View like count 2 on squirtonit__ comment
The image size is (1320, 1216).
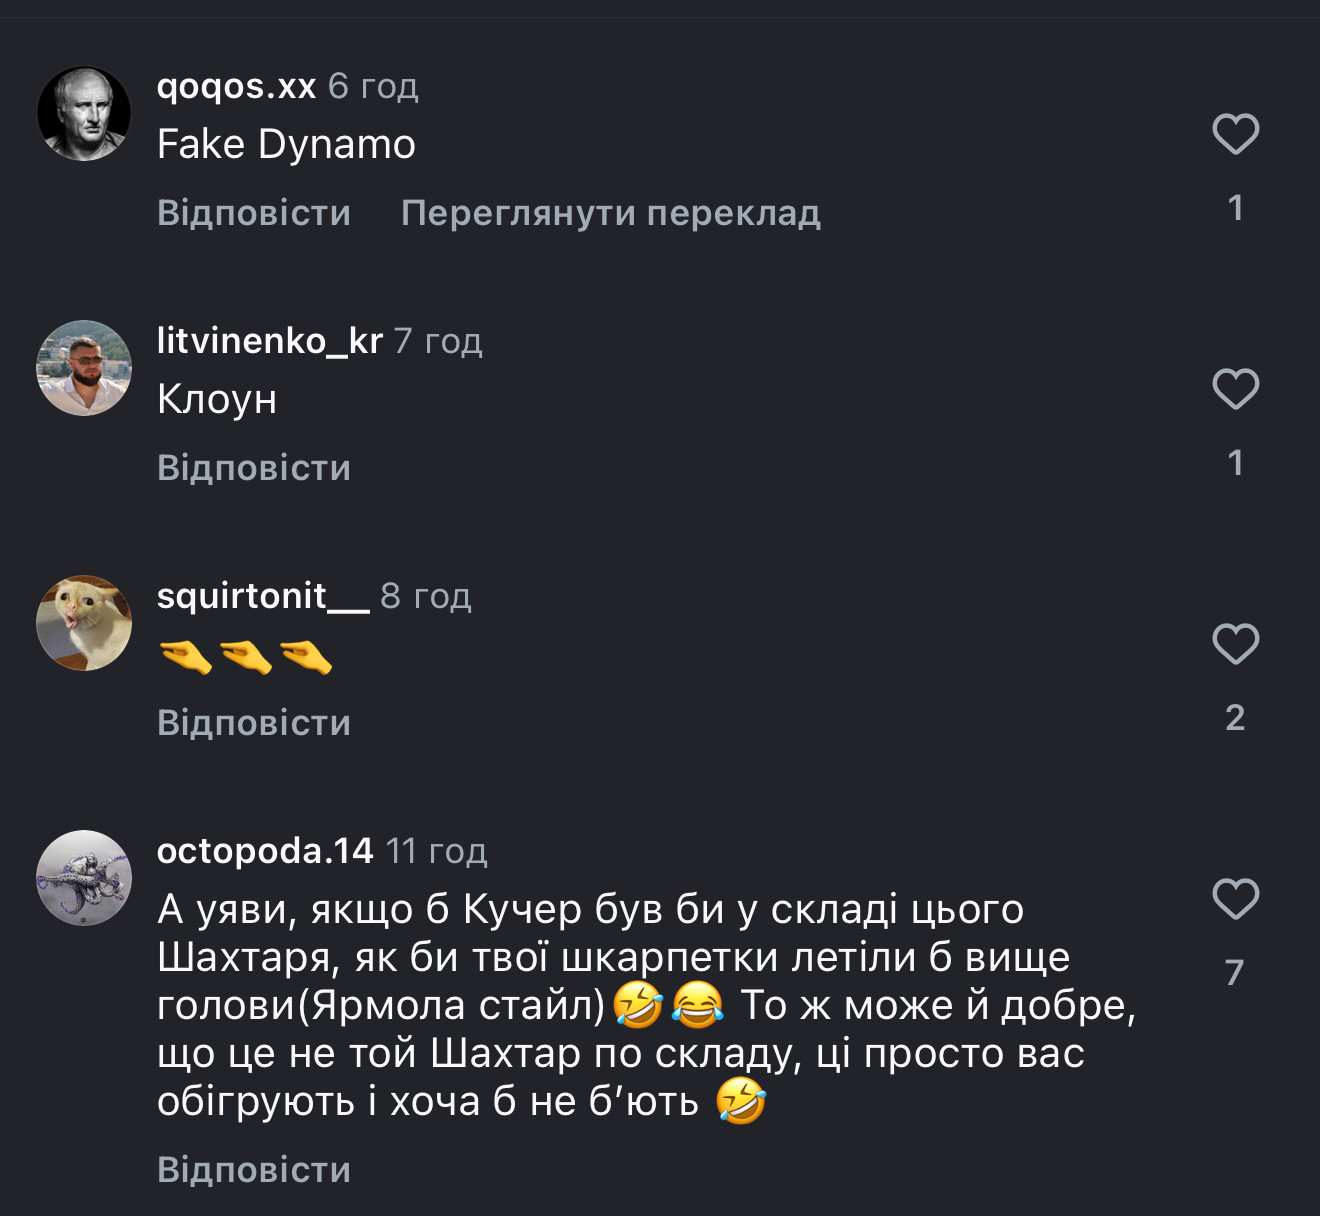[x=1235, y=718]
